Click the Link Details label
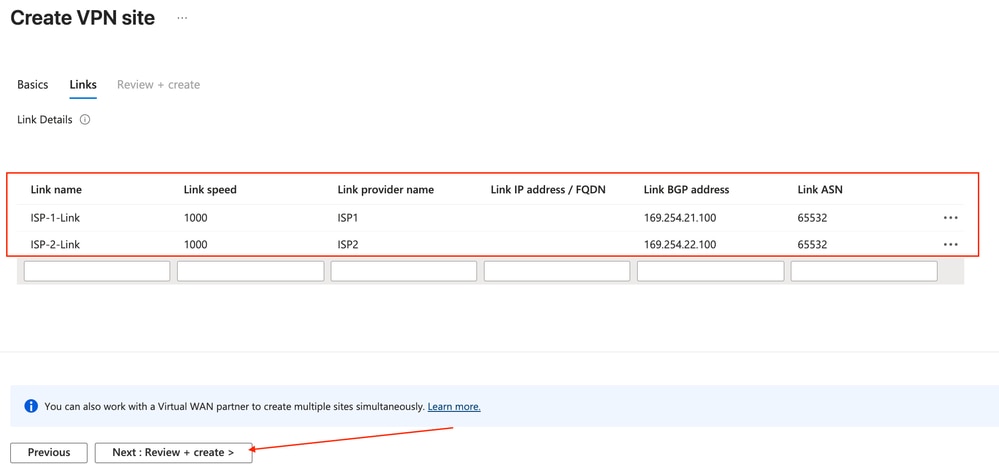This screenshot has width=999, height=476. tap(45, 119)
